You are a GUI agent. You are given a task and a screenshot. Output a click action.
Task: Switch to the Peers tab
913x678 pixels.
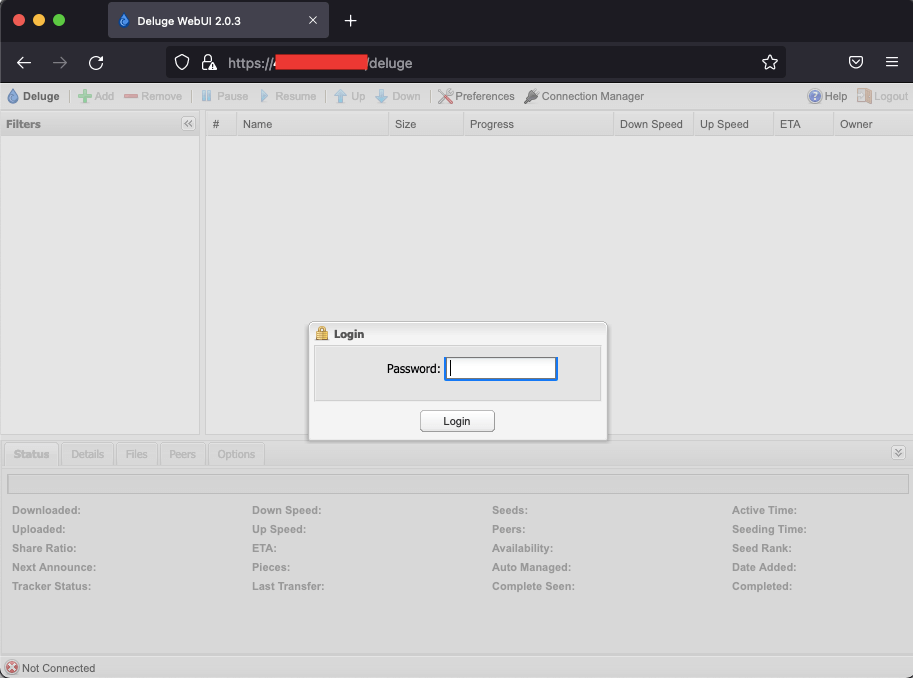(182, 454)
